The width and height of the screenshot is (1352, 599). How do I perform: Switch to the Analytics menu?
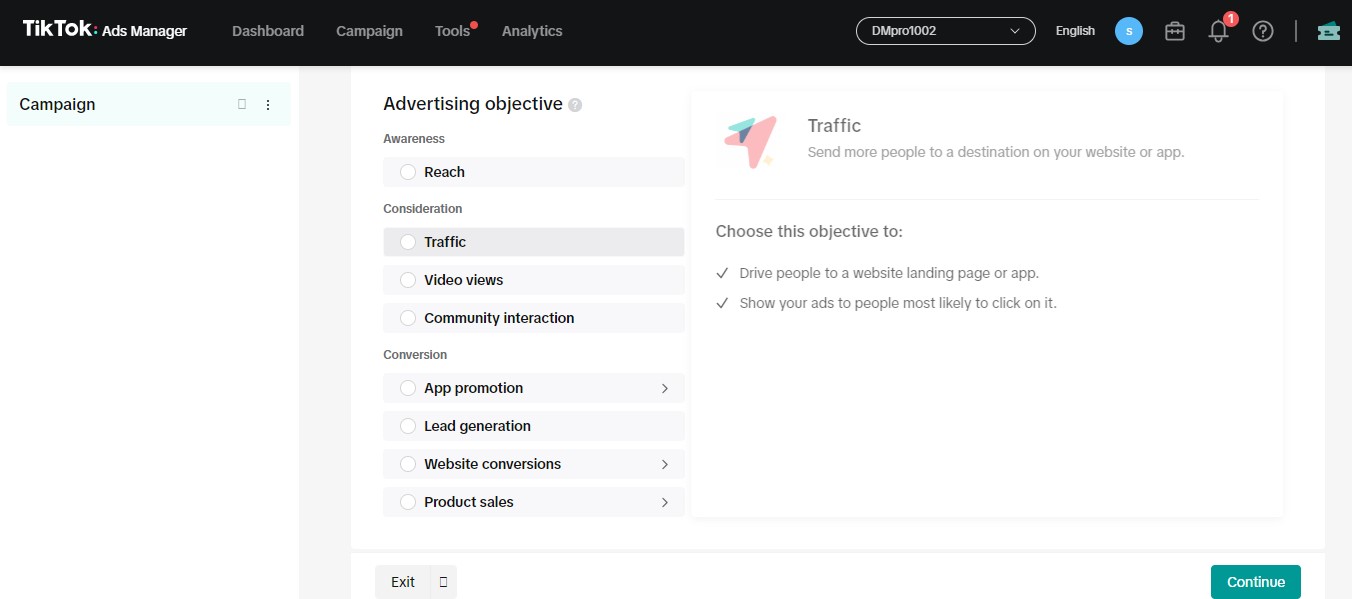[x=532, y=31]
